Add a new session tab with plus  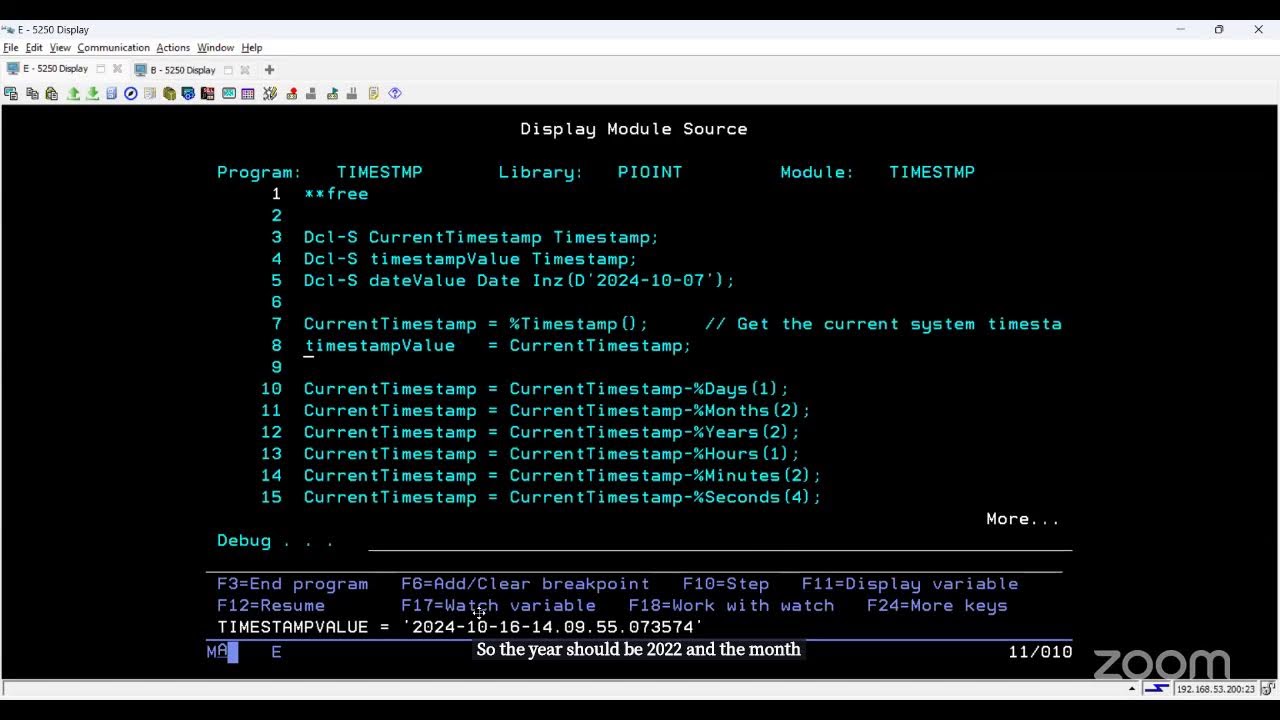[269, 69]
